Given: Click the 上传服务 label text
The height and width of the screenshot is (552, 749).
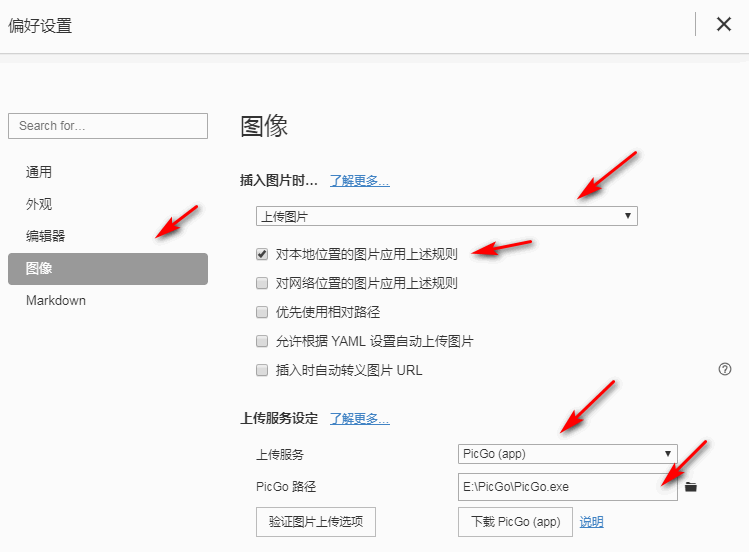Looking at the screenshot, I should click(x=280, y=454).
